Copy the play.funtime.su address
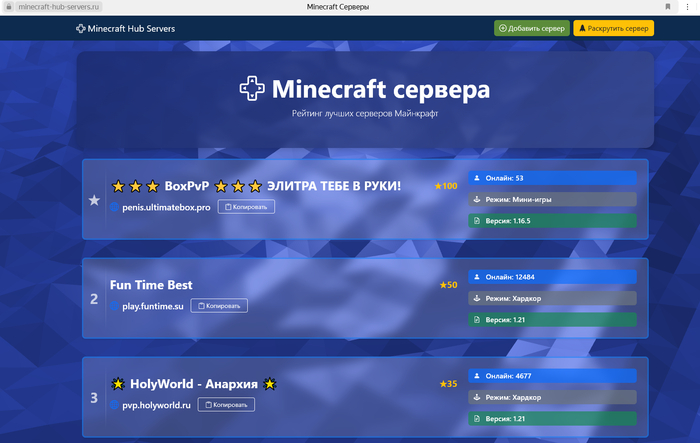Screen dimensions: 700x443 (x=219, y=306)
